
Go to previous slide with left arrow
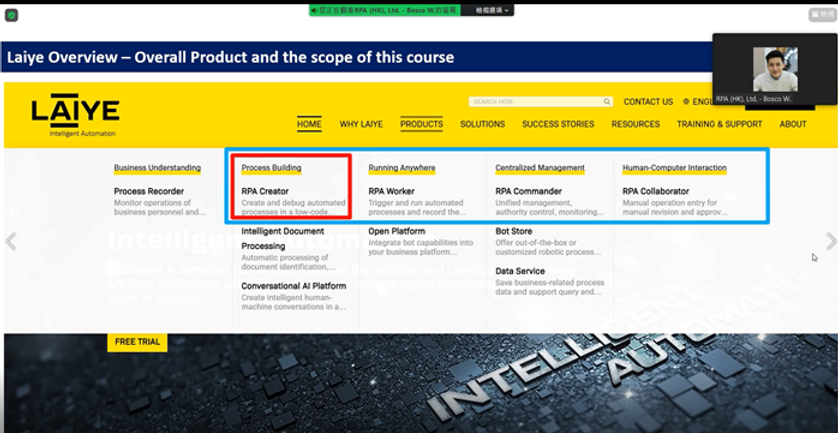coord(11,241)
